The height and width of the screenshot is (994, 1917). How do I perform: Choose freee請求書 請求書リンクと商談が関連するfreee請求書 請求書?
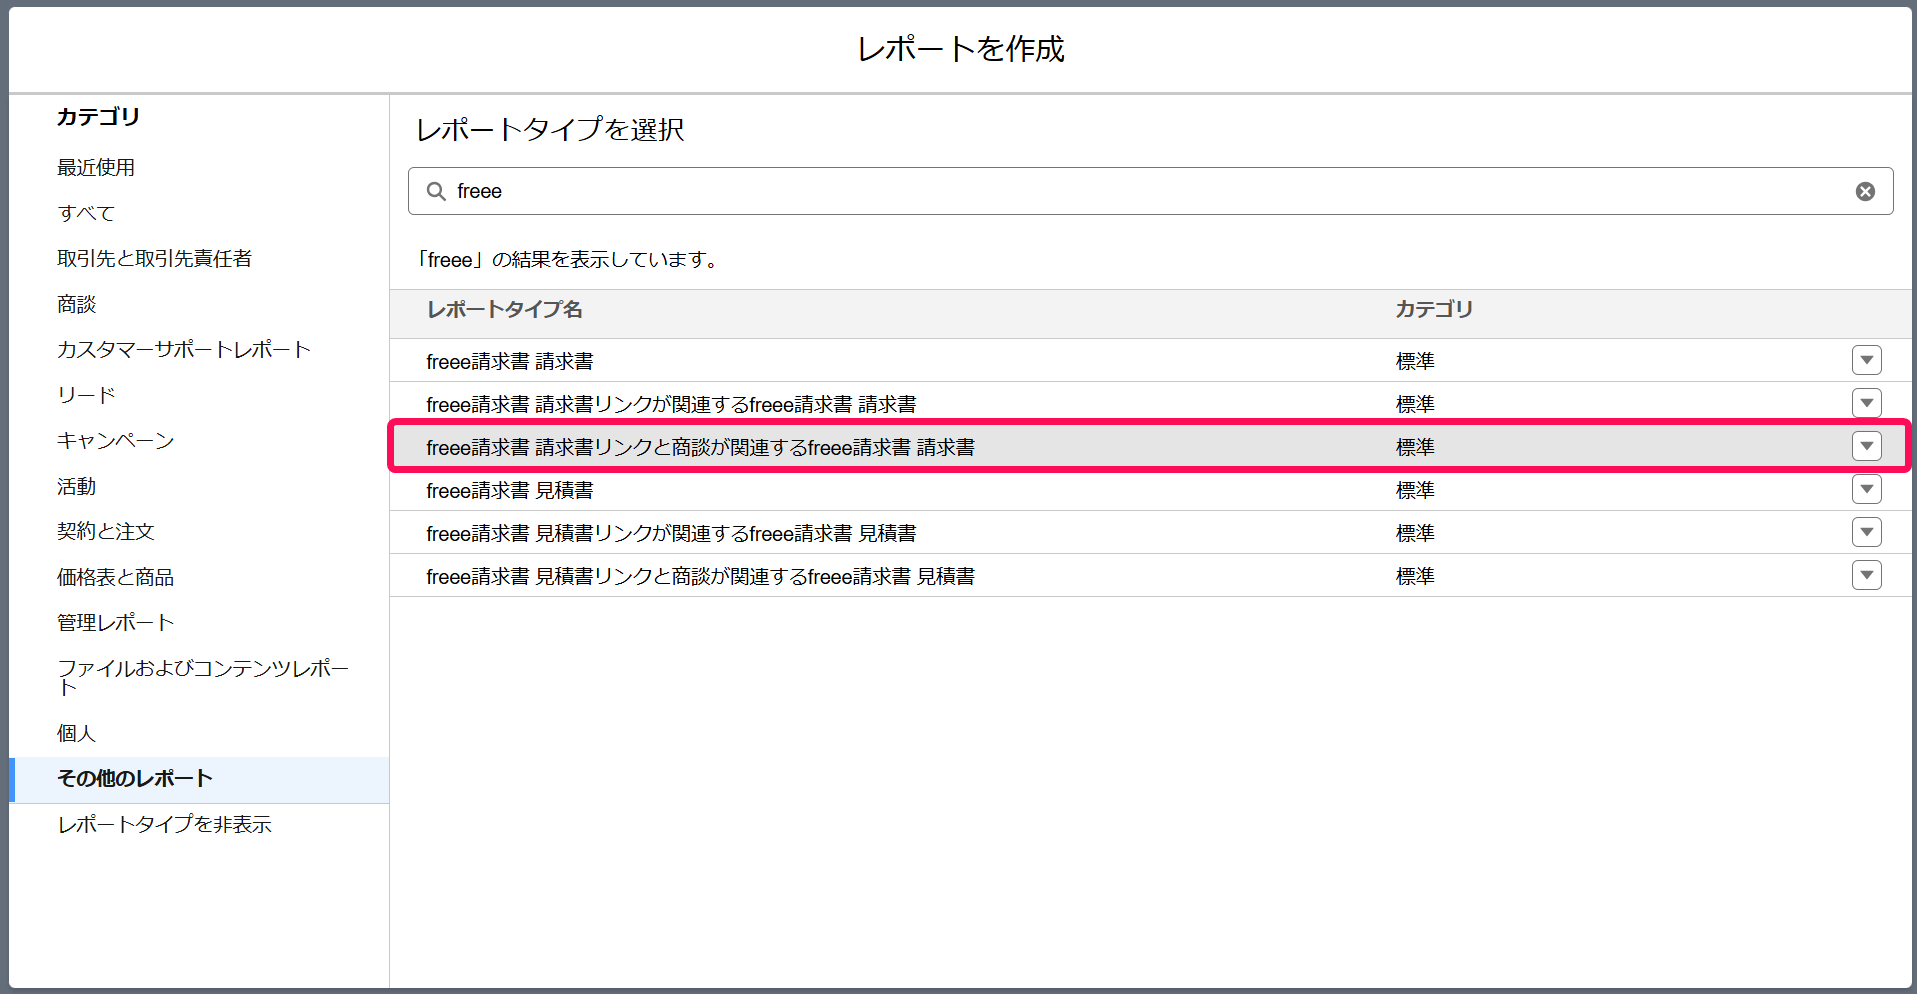click(x=700, y=447)
